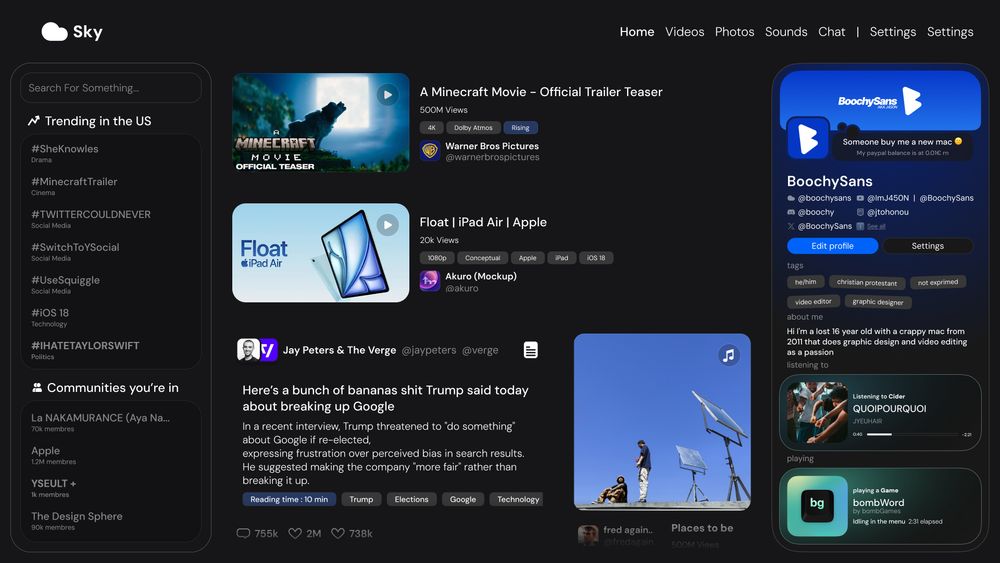Screen dimensions: 1000x563
Task: Open Chat in top navigation
Action: click(x=831, y=32)
